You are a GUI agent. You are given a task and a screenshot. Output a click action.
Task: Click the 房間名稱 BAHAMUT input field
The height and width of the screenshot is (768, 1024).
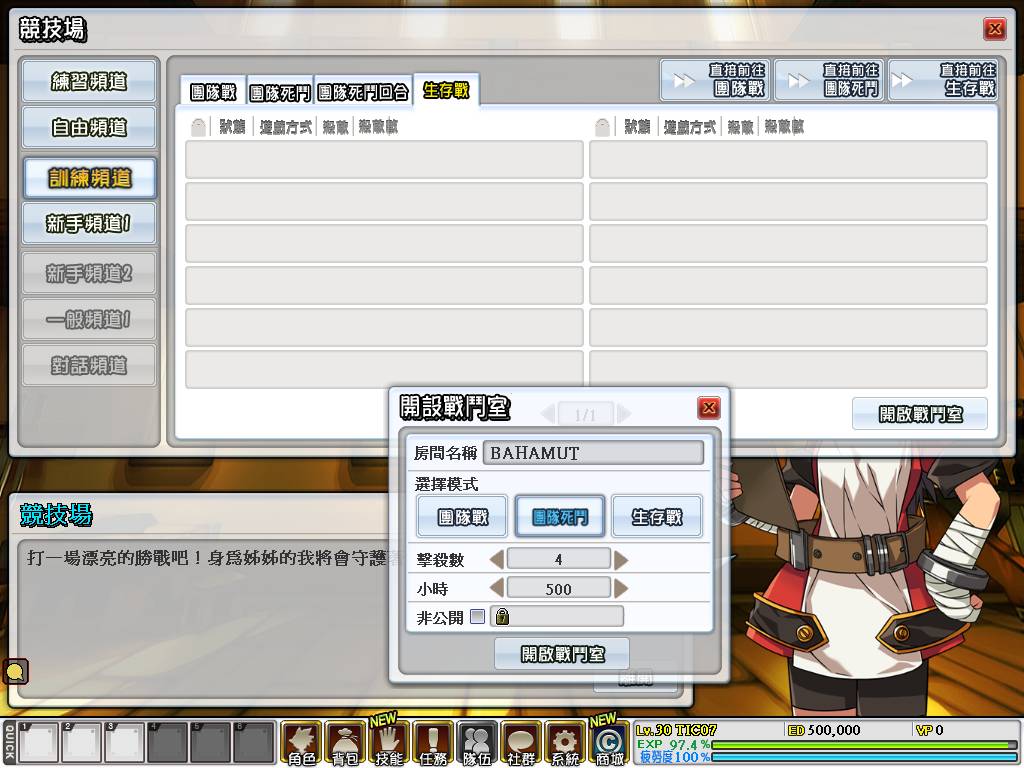[x=593, y=453]
